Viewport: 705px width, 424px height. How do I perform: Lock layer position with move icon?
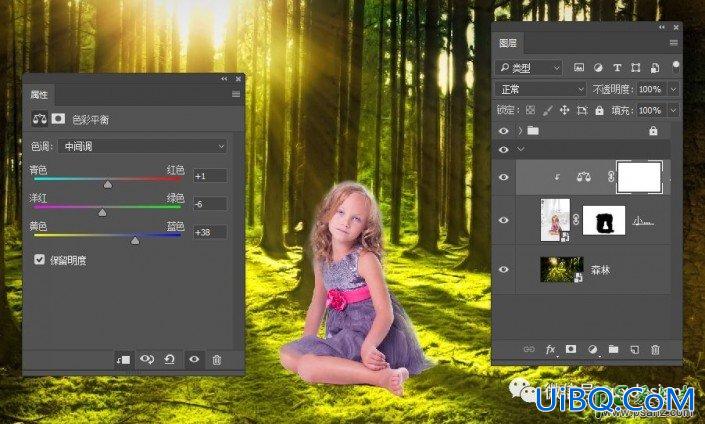coord(564,110)
